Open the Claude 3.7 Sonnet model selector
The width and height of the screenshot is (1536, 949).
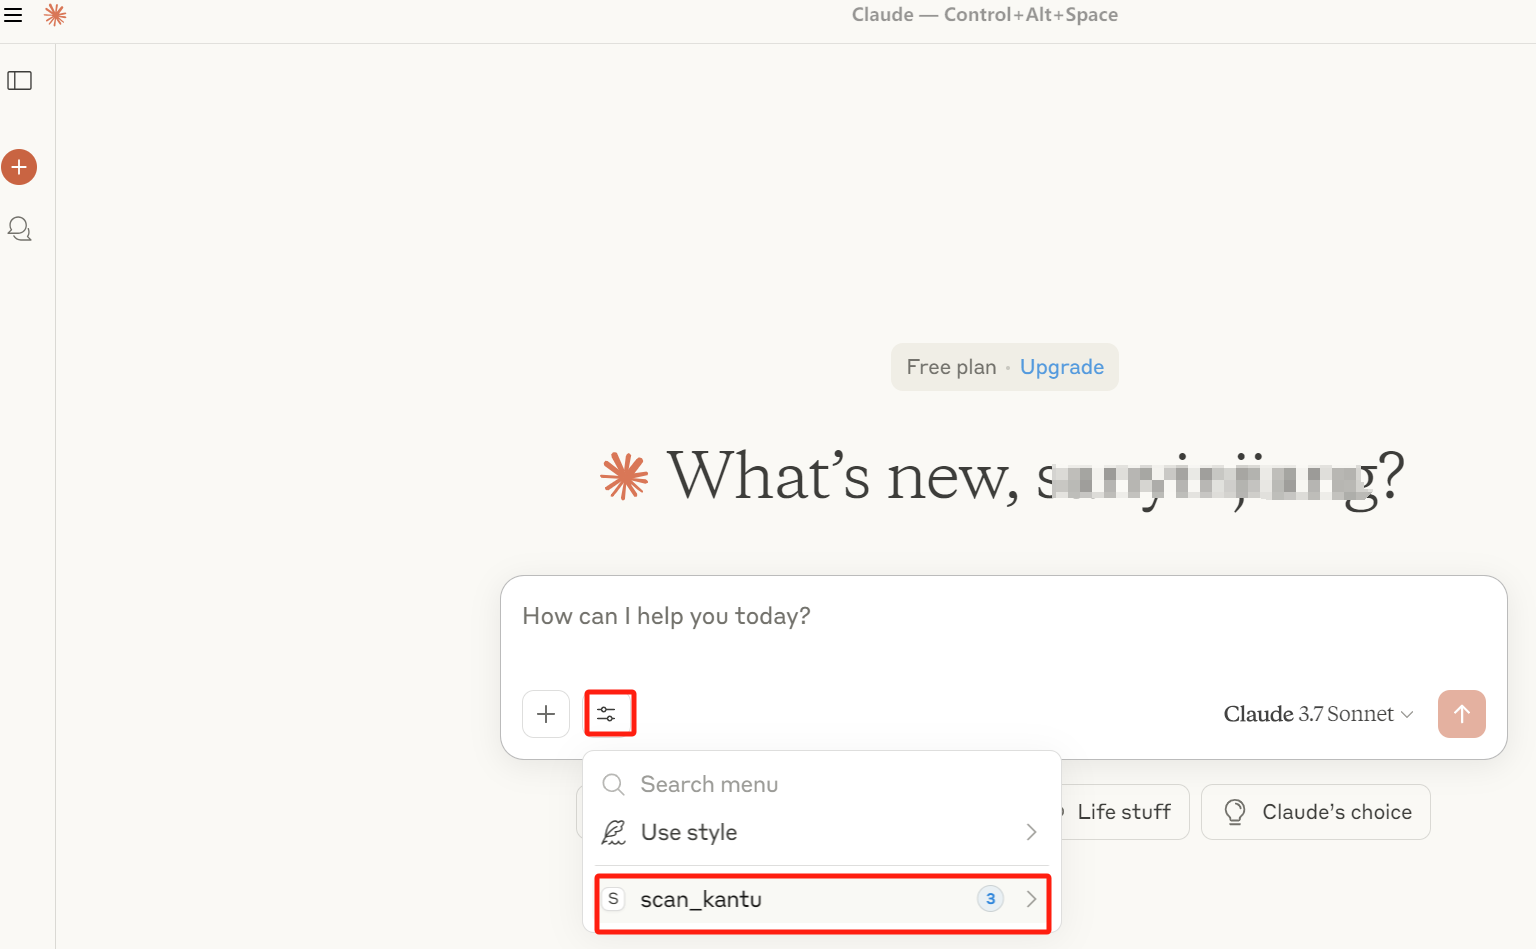1318,714
